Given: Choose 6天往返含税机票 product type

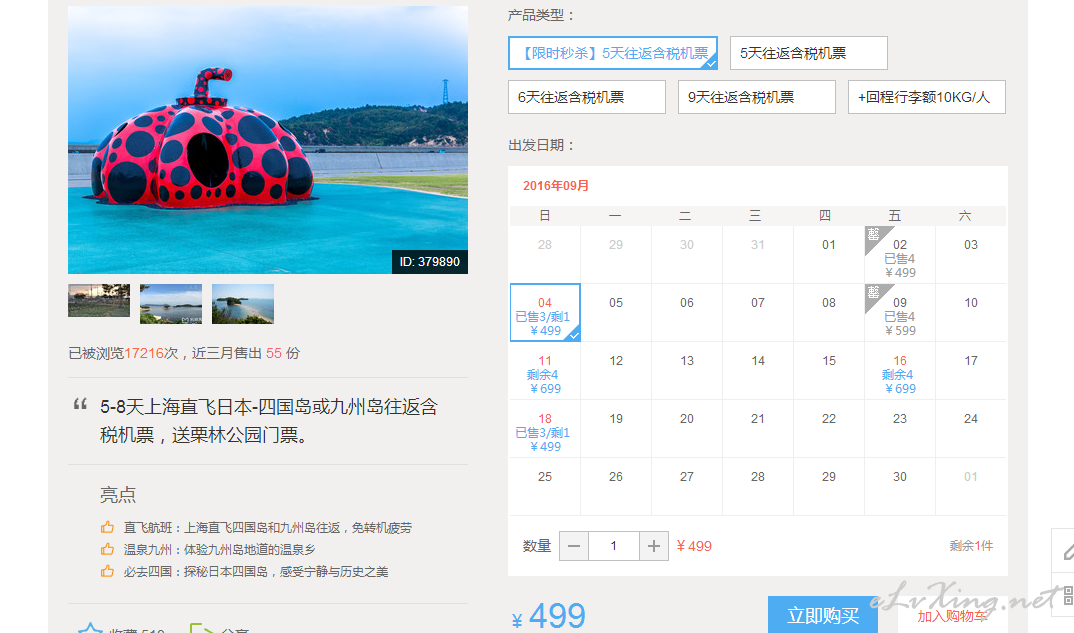Looking at the screenshot, I should click(587, 97).
